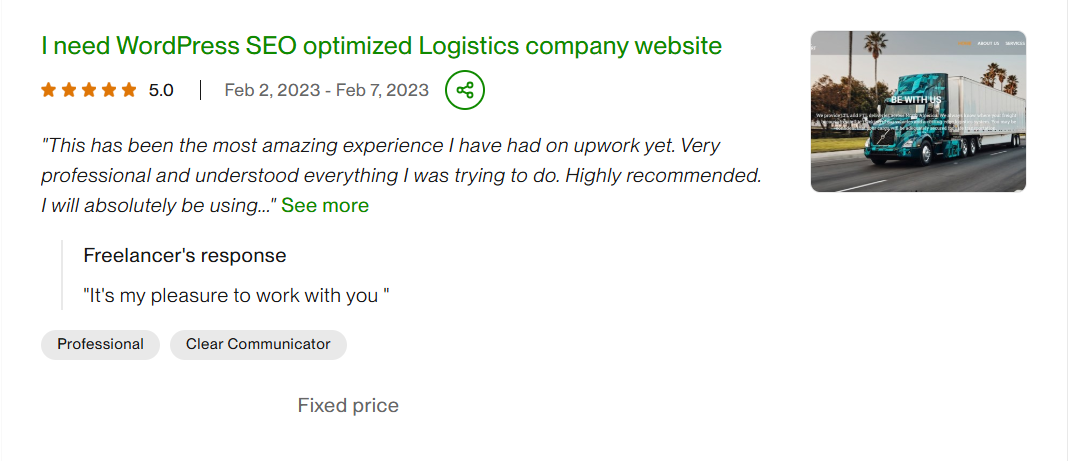Viewport: 1070px width, 461px height.
Task: Select the second rating star
Action: [x=68, y=90]
